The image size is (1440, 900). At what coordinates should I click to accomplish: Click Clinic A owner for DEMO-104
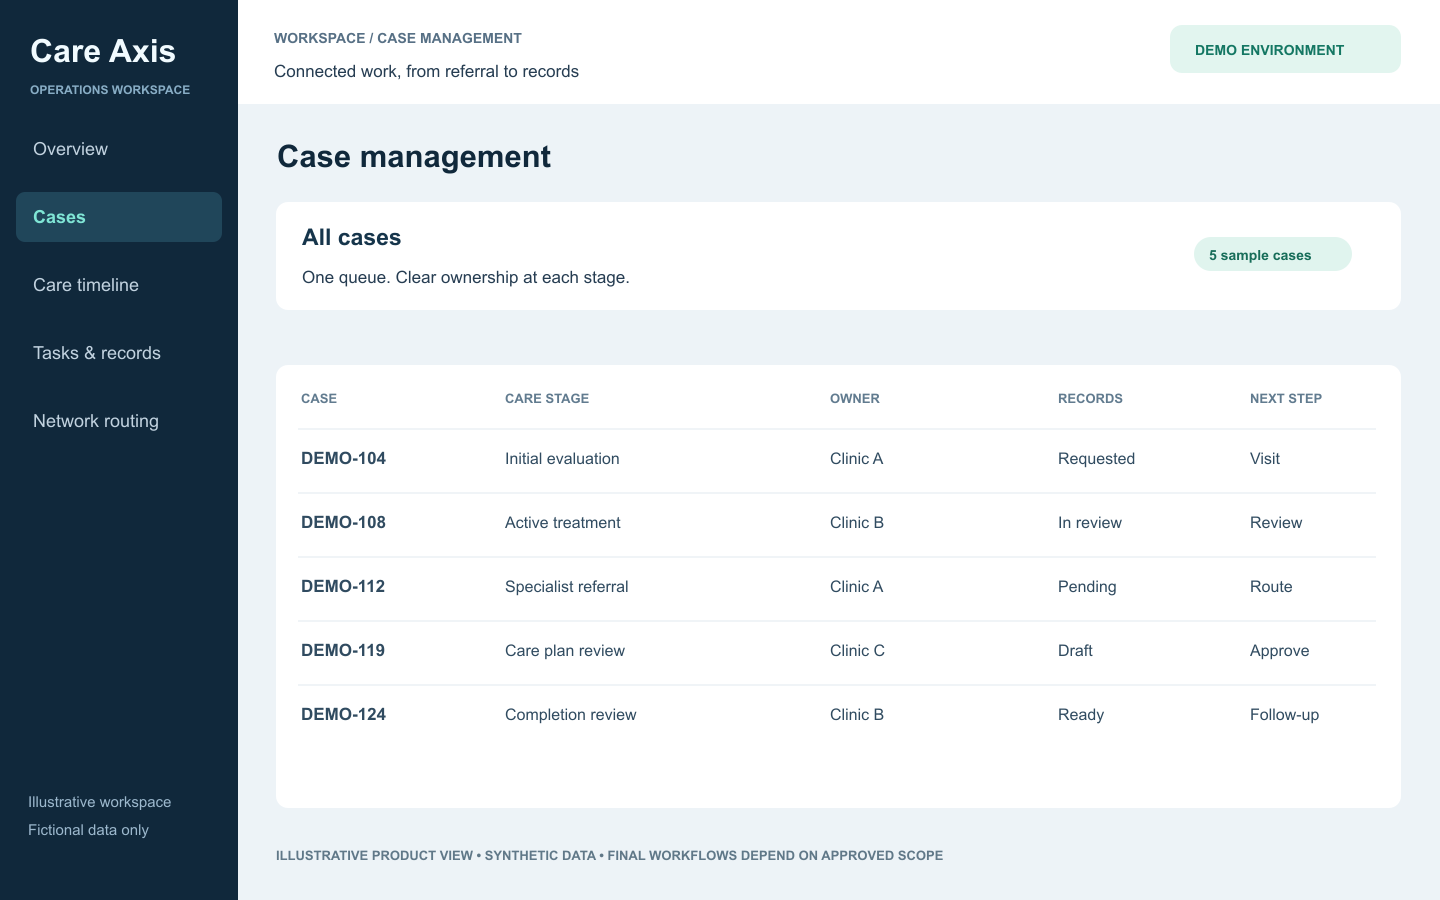(x=857, y=458)
